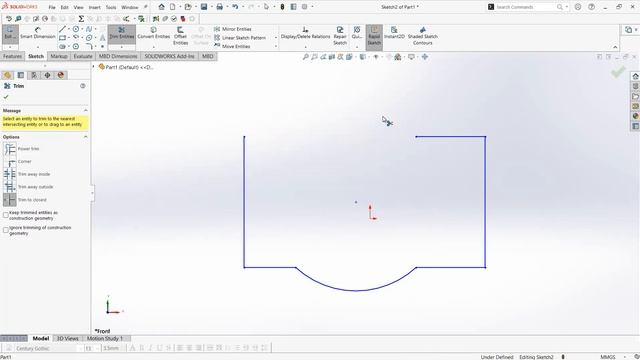Screen dimensions: 640x360
Task: Toggle the Rapid Sketch tool
Action: tap(374, 36)
